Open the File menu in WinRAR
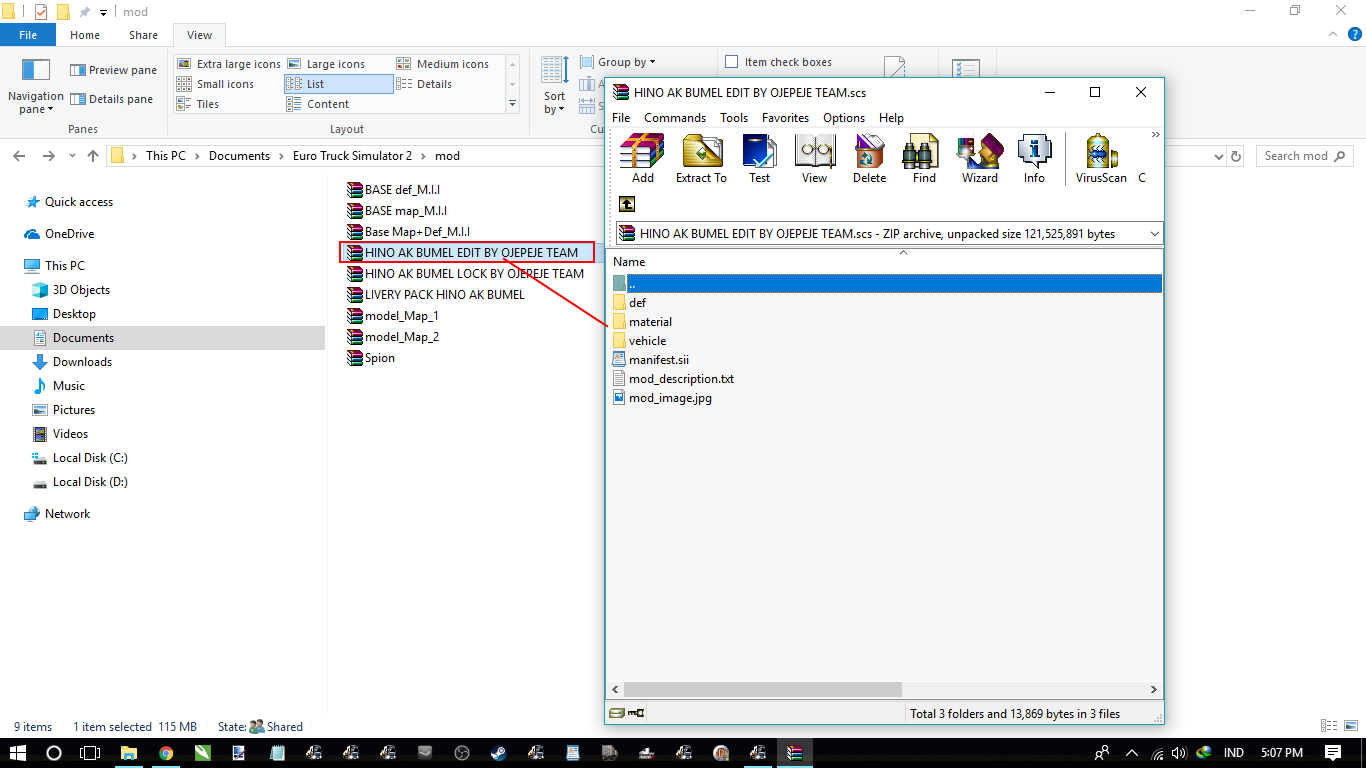 click(x=621, y=117)
